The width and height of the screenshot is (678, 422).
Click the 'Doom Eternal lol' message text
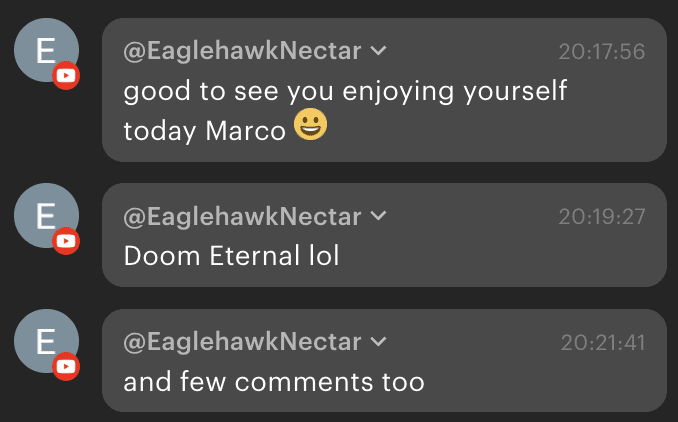pos(231,255)
